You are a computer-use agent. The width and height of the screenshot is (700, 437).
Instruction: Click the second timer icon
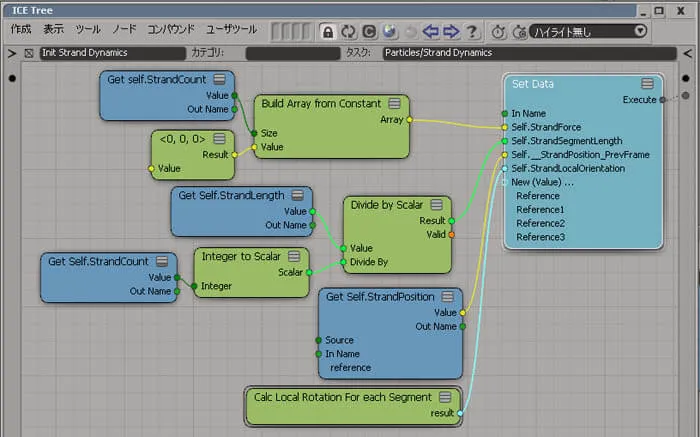519,32
